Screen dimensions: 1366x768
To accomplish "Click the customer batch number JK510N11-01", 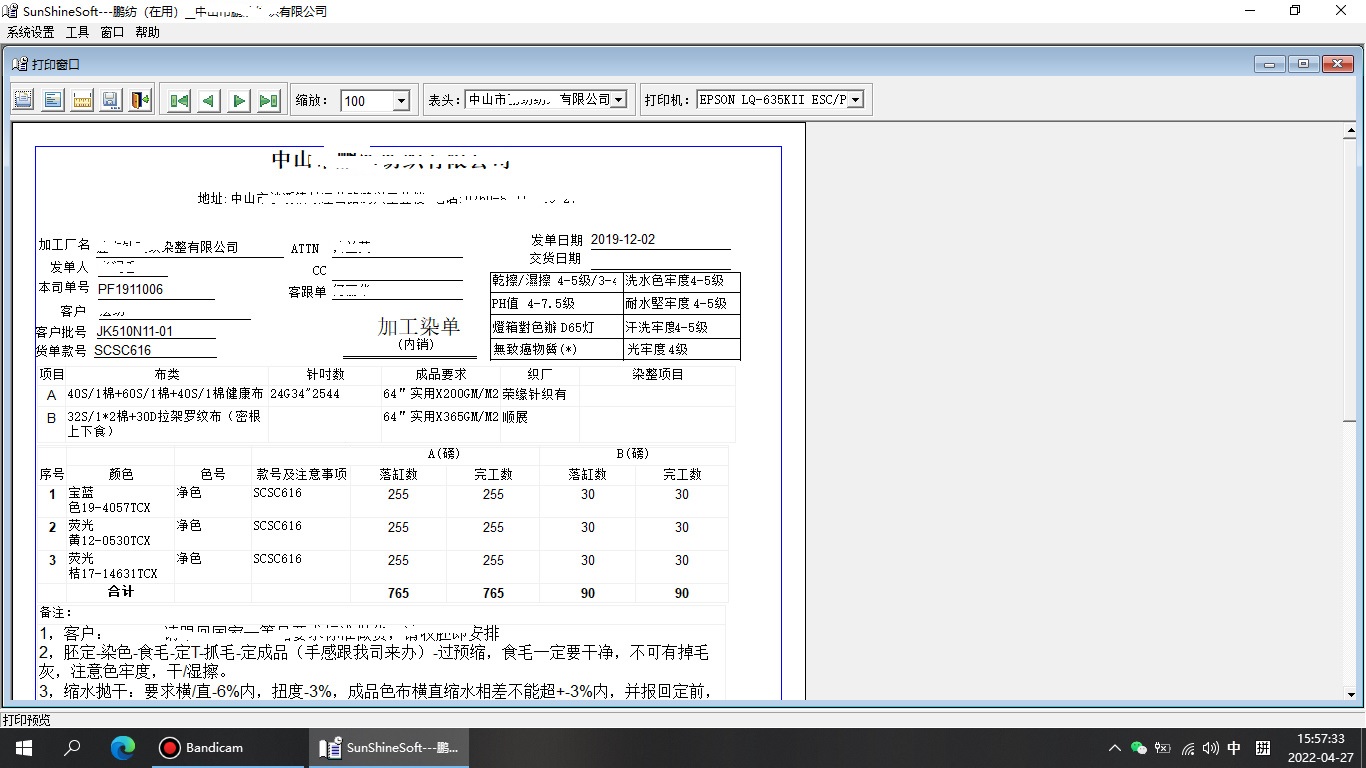I will point(135,331).
